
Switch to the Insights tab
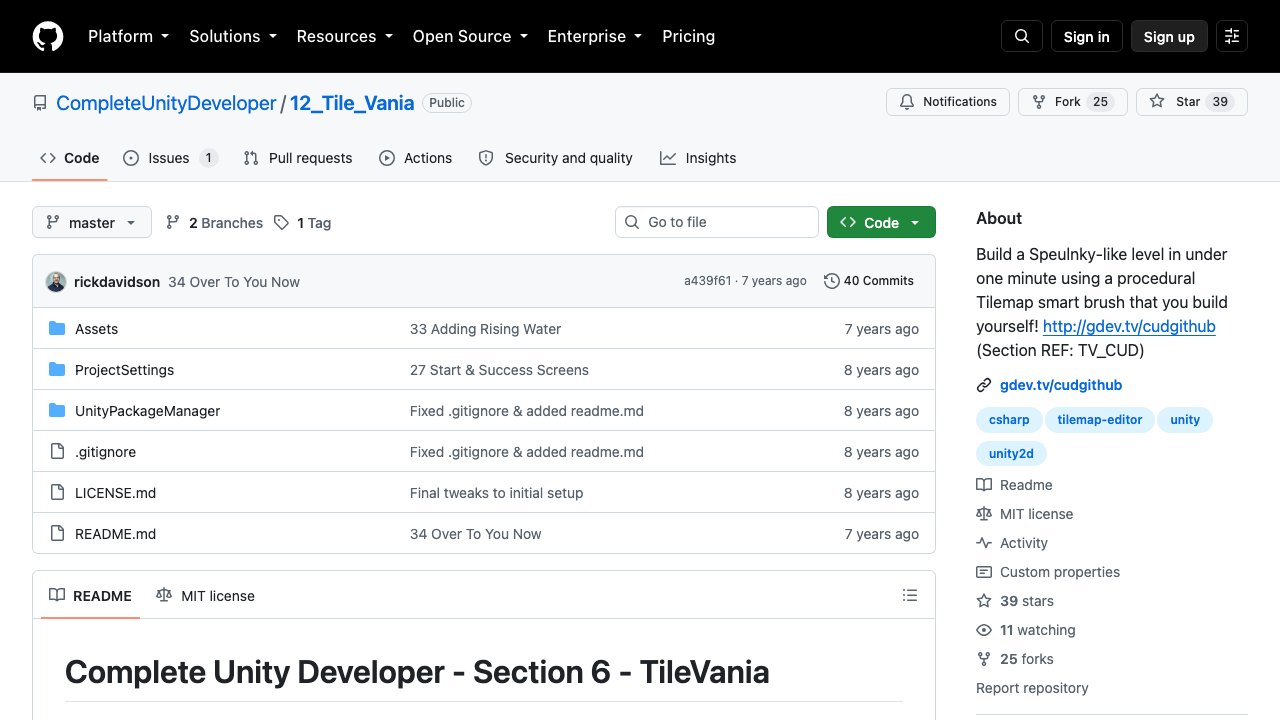tap(698, 158)
